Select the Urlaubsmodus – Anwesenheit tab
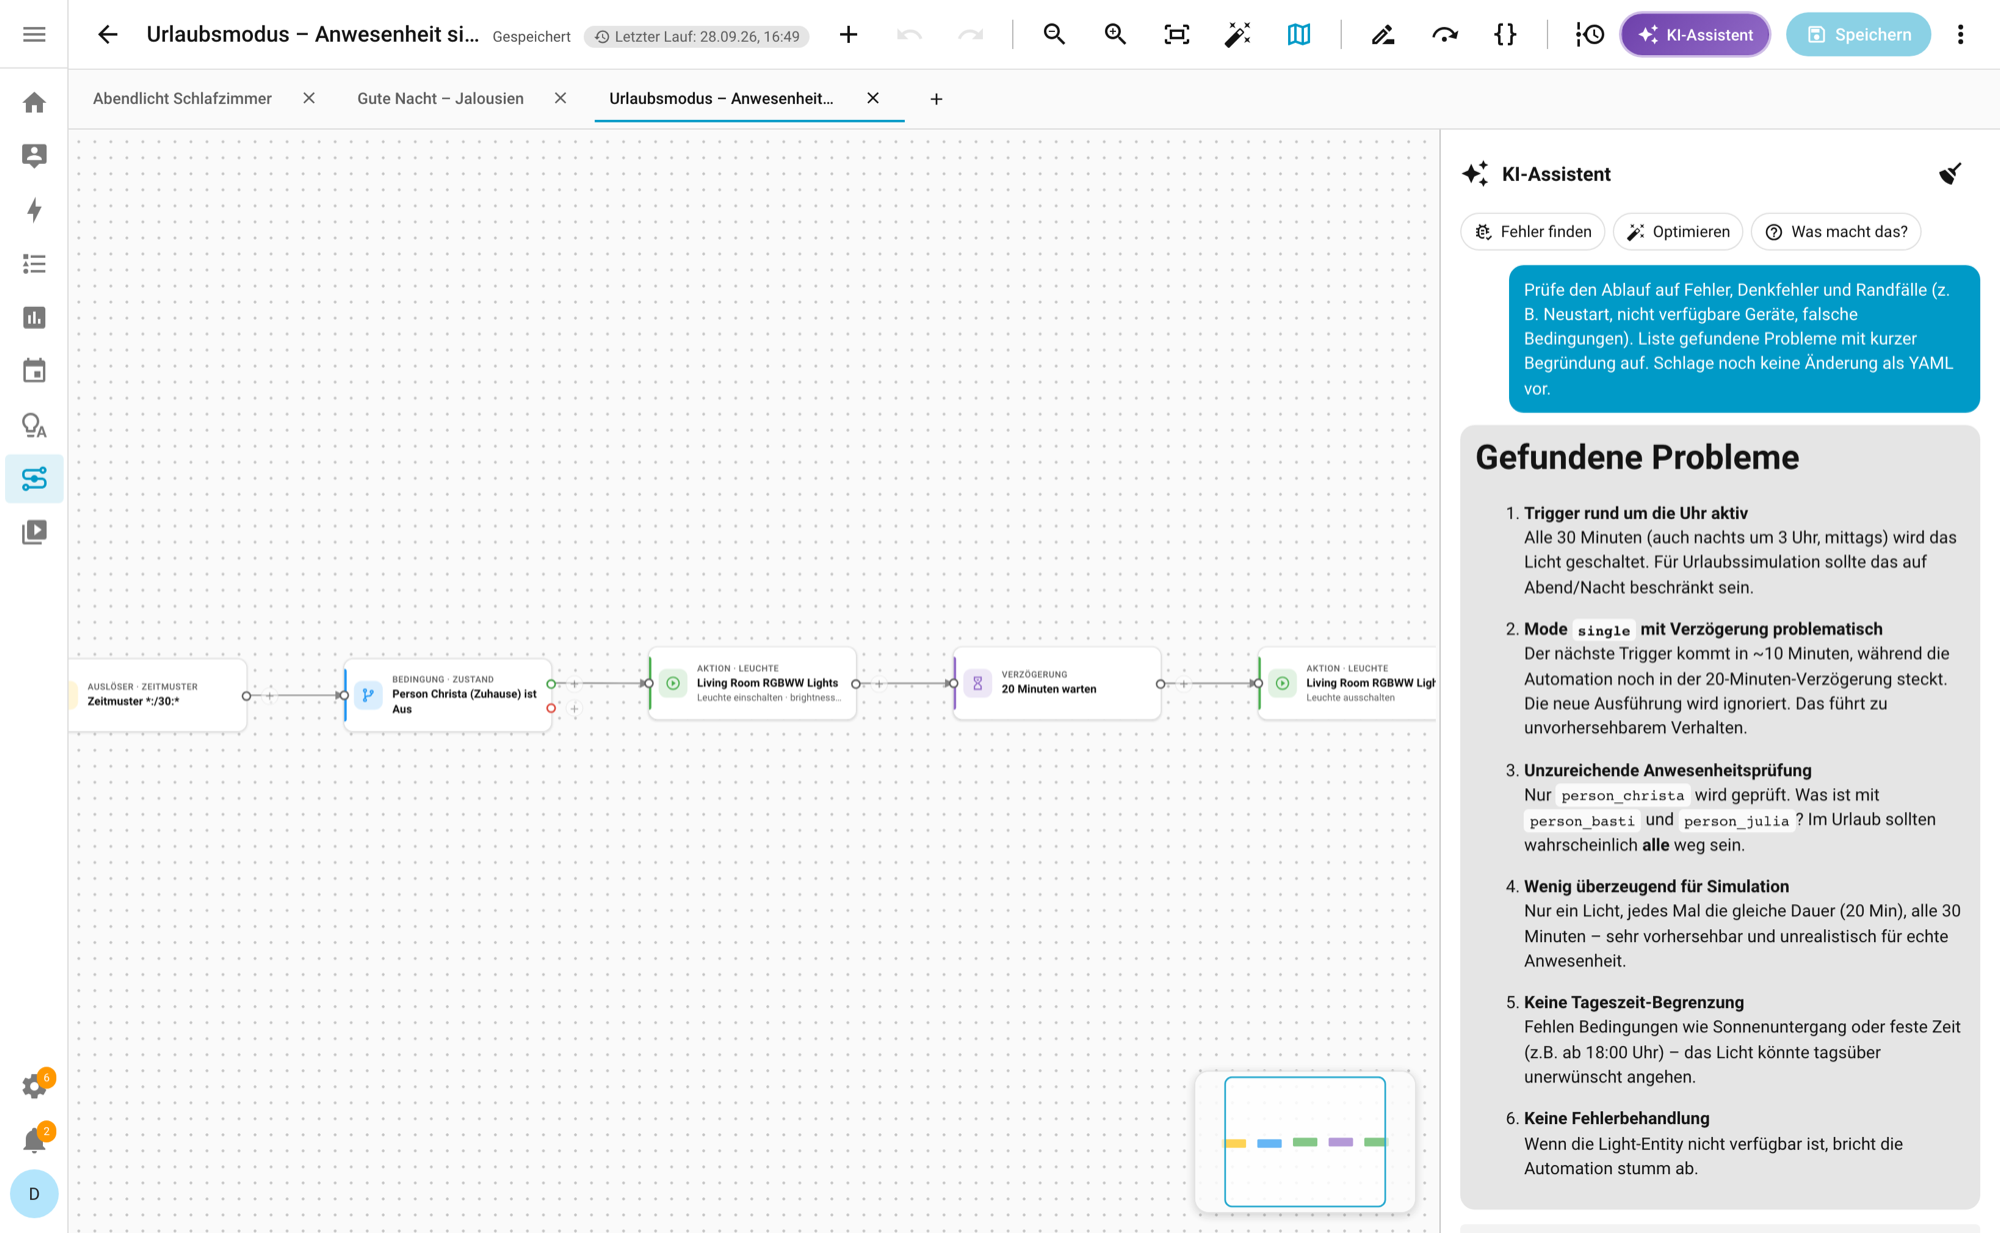Image resolution: width=2000 pixels, height=1233 pixels. [721, 98]
